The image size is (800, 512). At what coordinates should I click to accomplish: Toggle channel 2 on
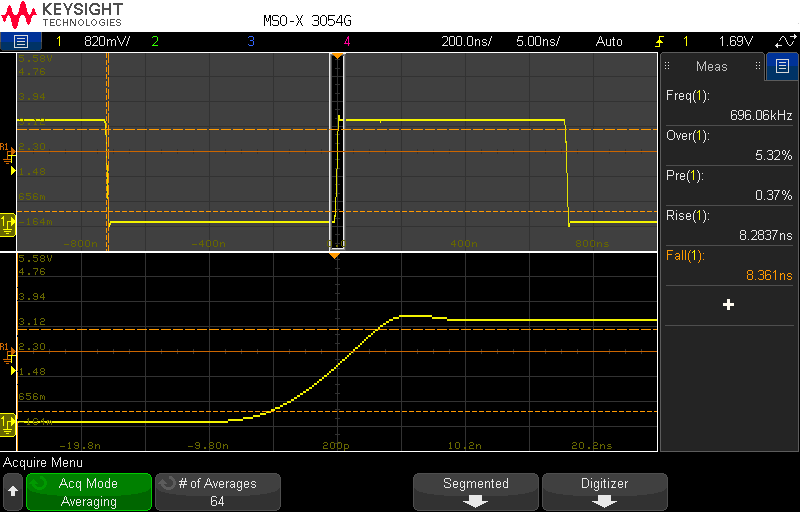tap(155, 41)
